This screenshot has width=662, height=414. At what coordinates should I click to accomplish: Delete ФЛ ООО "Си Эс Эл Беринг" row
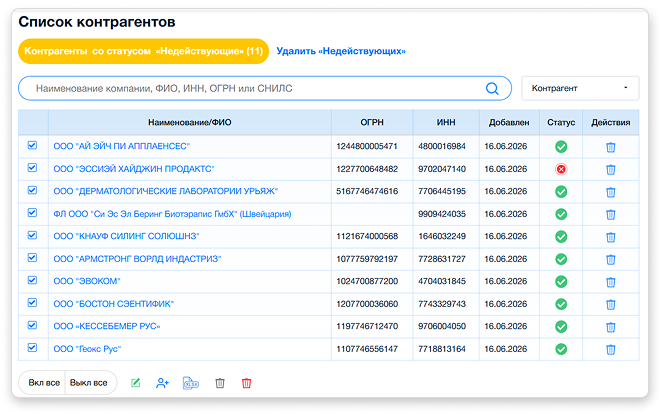point(610,215)
